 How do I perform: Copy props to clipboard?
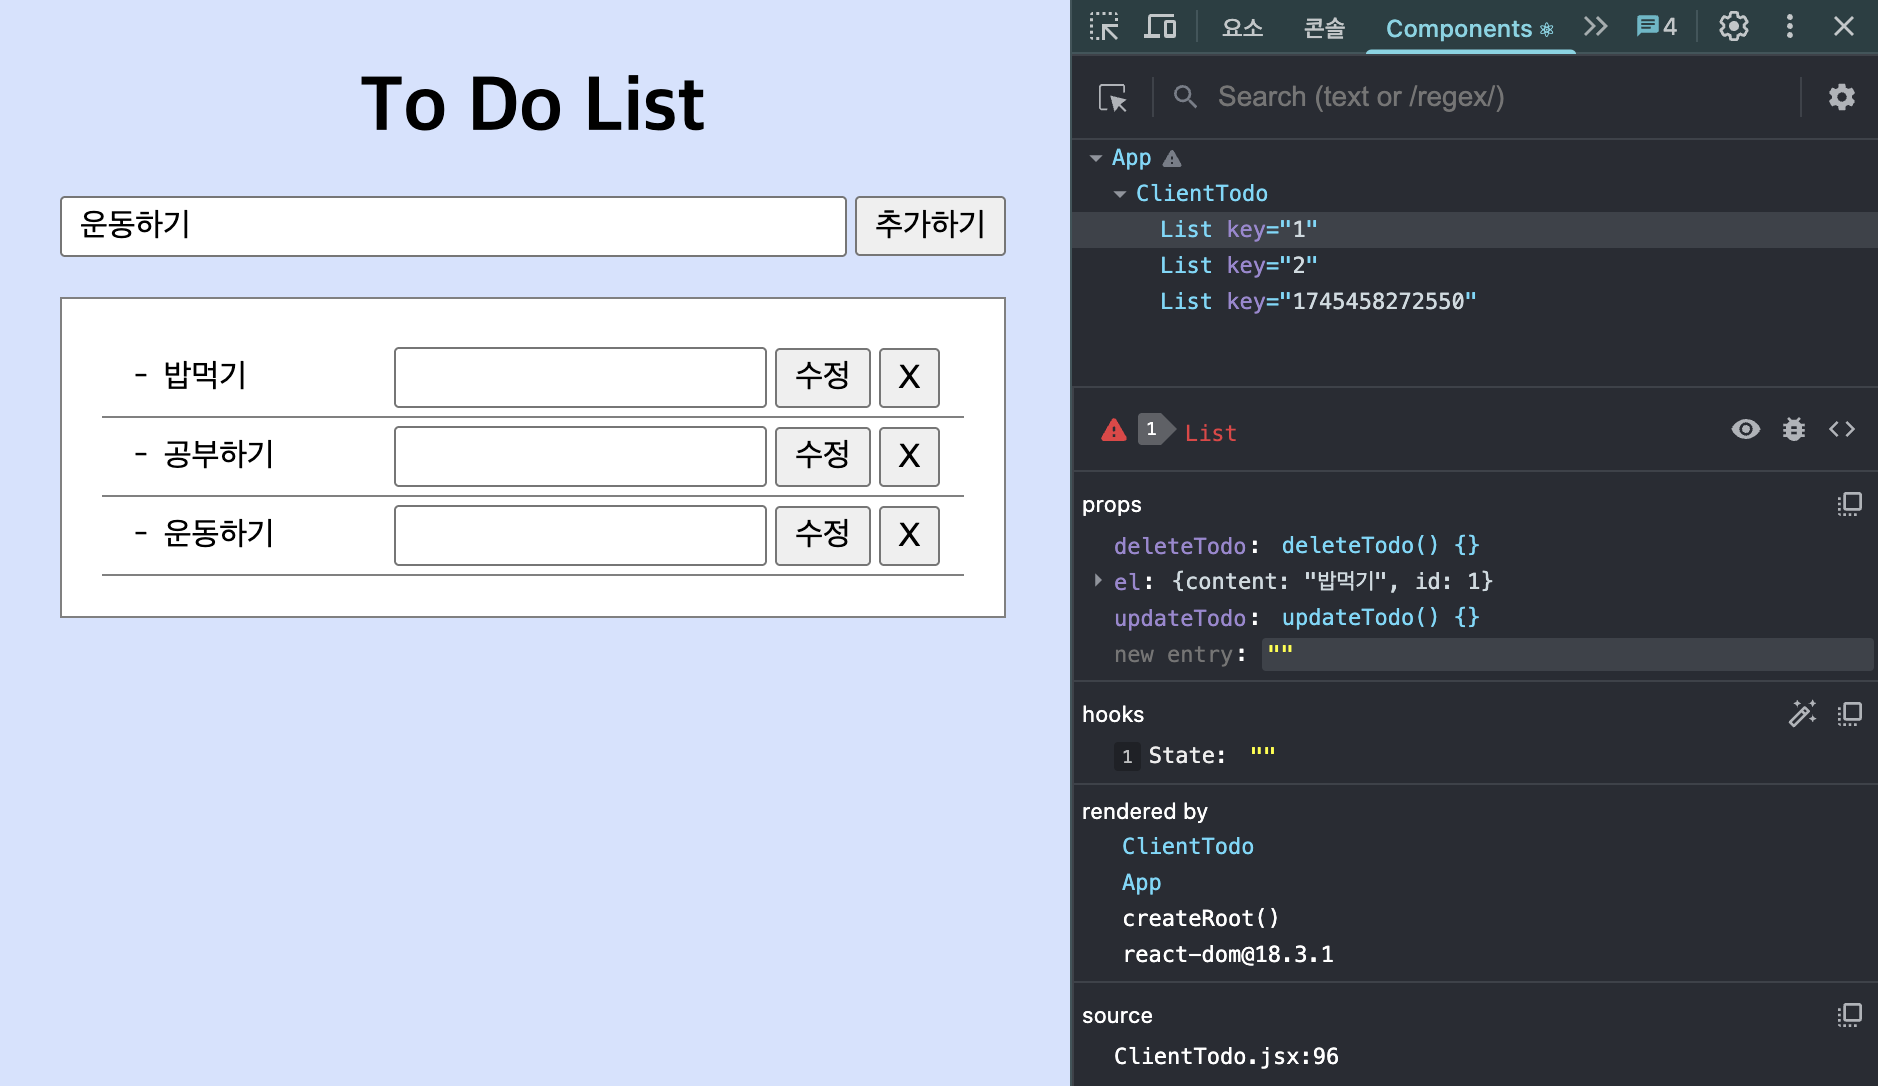point(1849,504)
